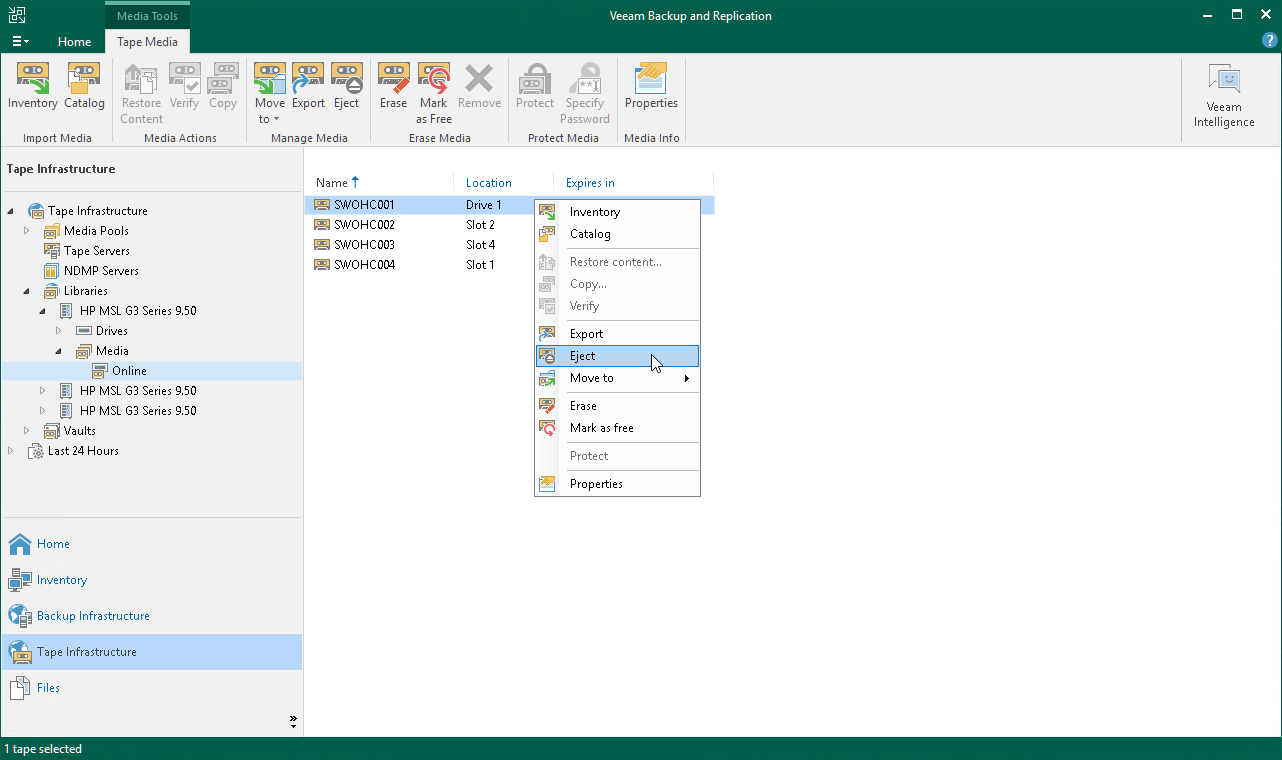Click the Drive 1 location cell

tap(484, 205)
